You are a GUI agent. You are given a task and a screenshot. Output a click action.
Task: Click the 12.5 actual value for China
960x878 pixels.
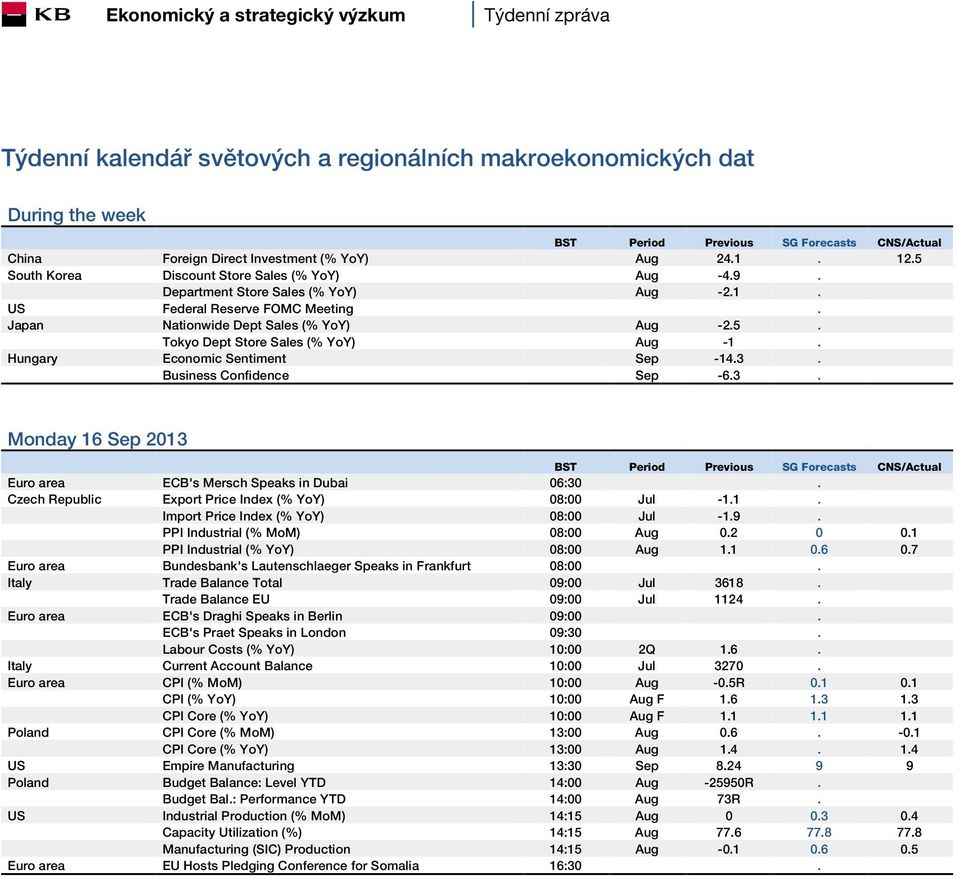pos(909,258)
